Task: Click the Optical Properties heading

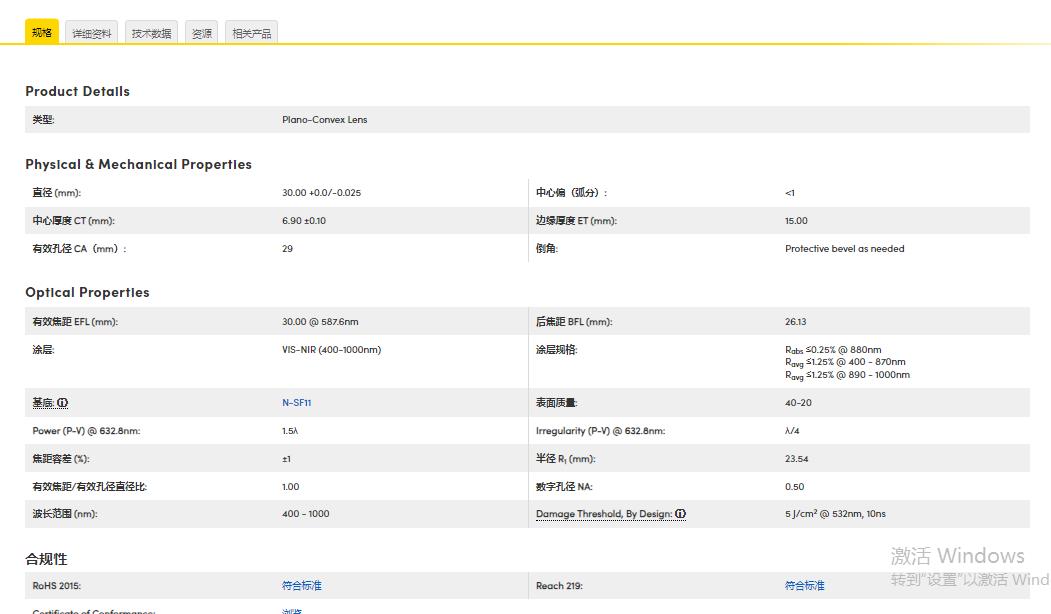Action: (87, 292)
